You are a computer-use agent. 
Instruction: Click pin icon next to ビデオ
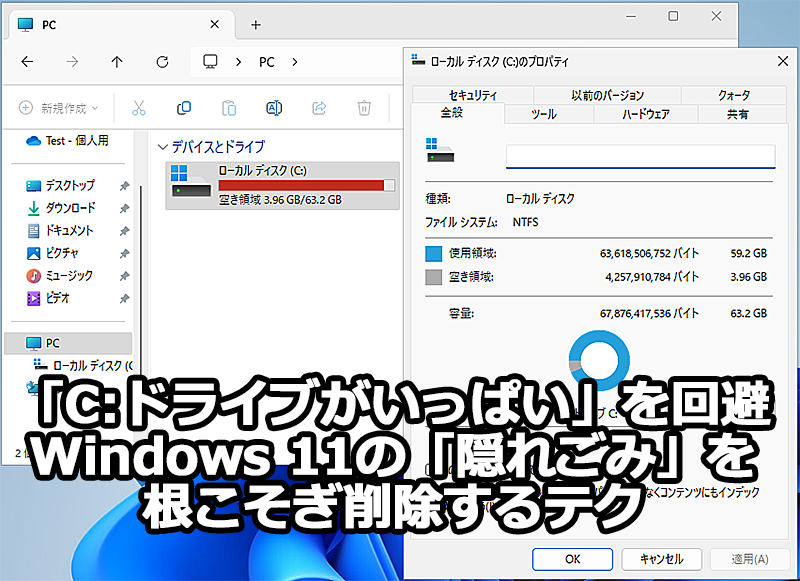tap(124, 298)
